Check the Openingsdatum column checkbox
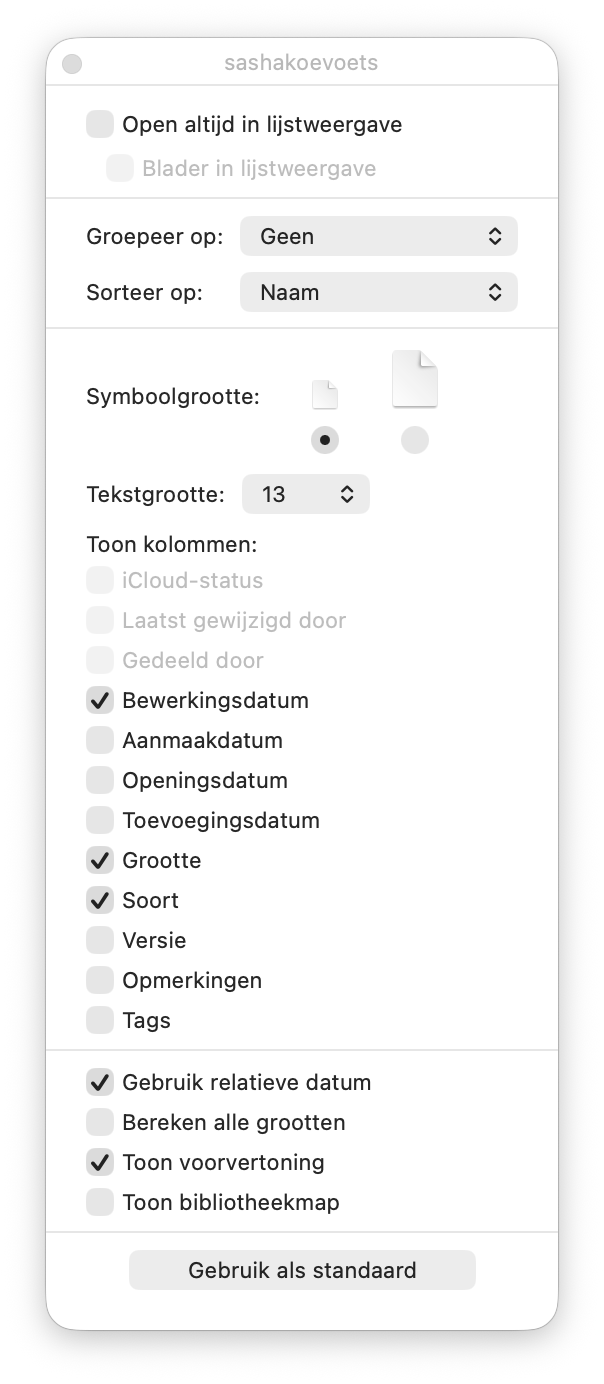Image resolution: width=604 pixels, height=1384 pixels. tap(100, 781)
